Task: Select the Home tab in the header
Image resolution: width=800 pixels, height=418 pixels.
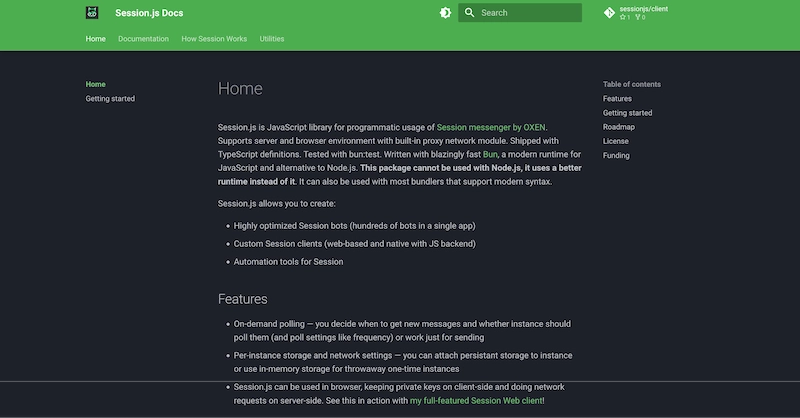Action: click(x=96, y=39)
